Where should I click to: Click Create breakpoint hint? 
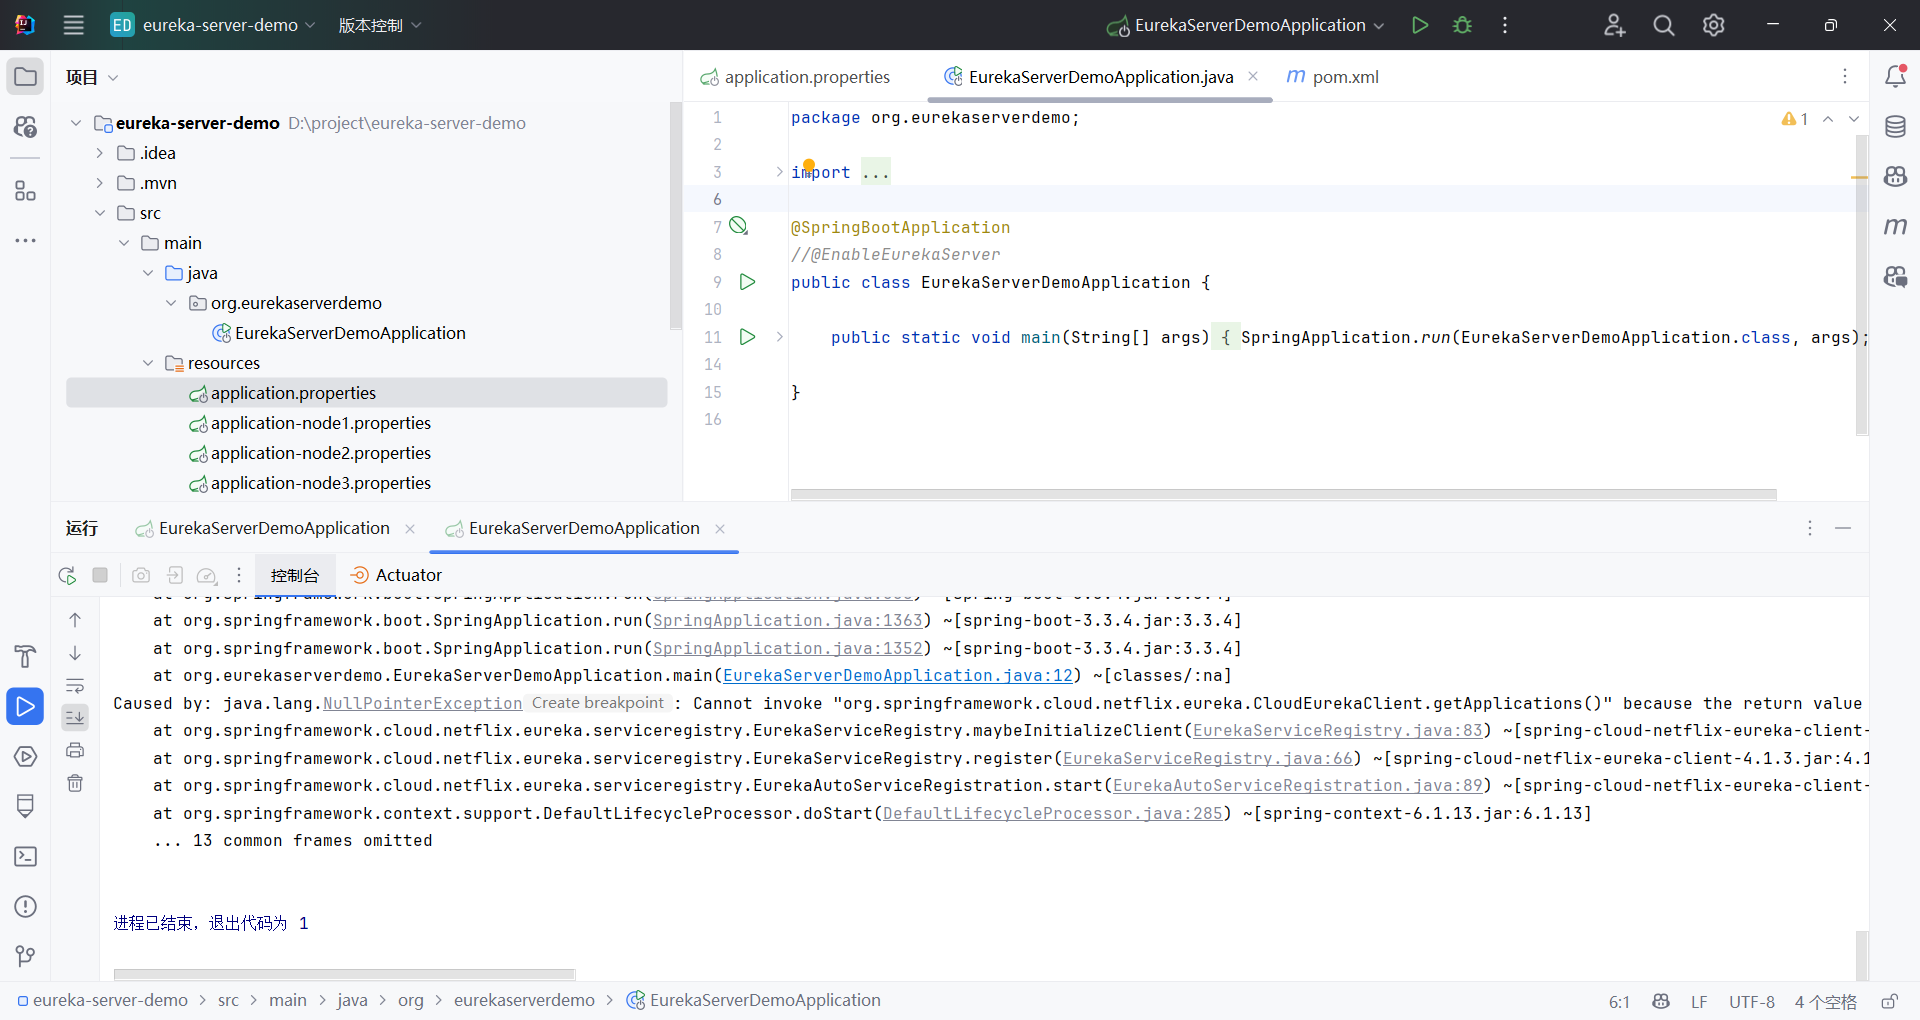coord(598,703)
